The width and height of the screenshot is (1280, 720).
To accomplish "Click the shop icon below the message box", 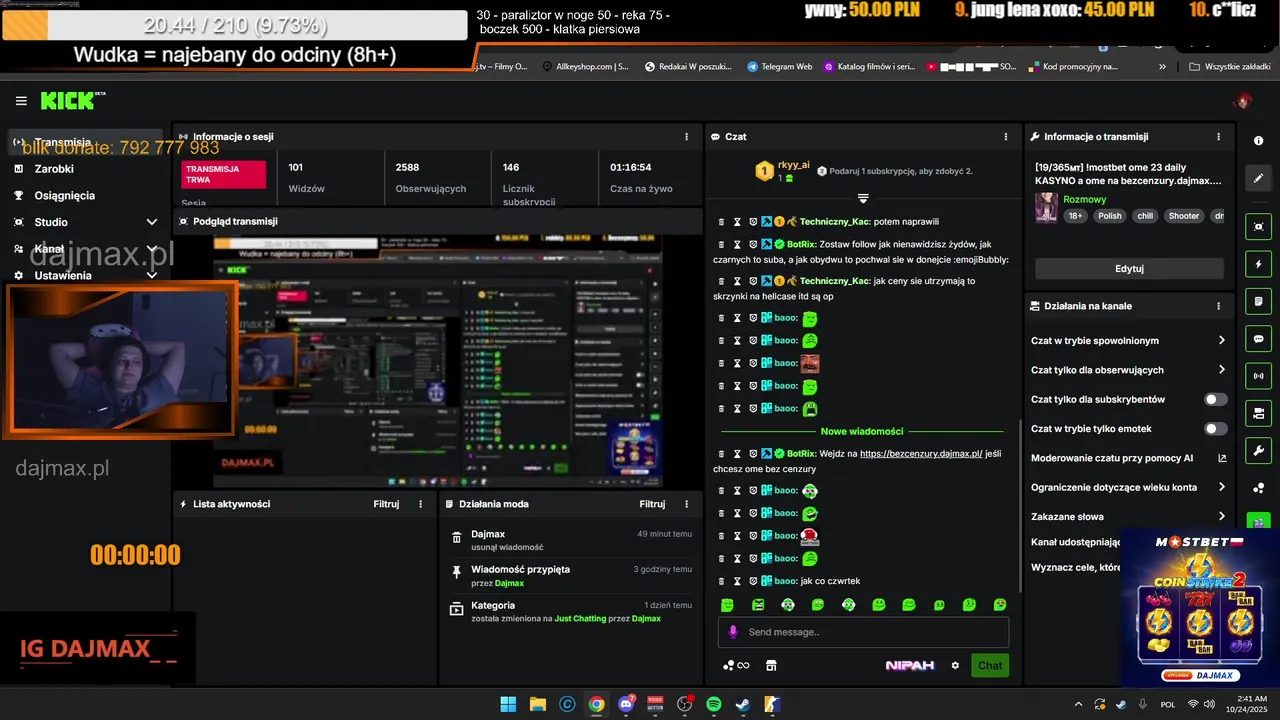I will pos(771,666).
